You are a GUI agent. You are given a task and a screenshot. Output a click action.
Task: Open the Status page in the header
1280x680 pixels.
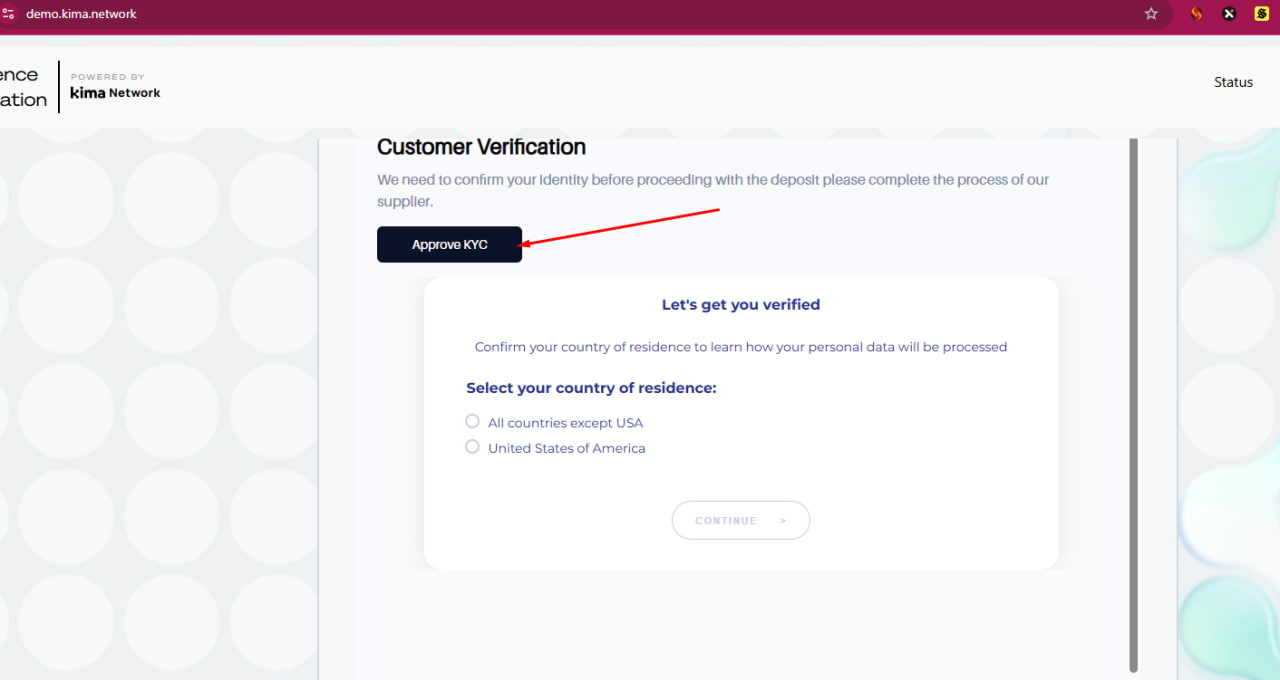1233,82
